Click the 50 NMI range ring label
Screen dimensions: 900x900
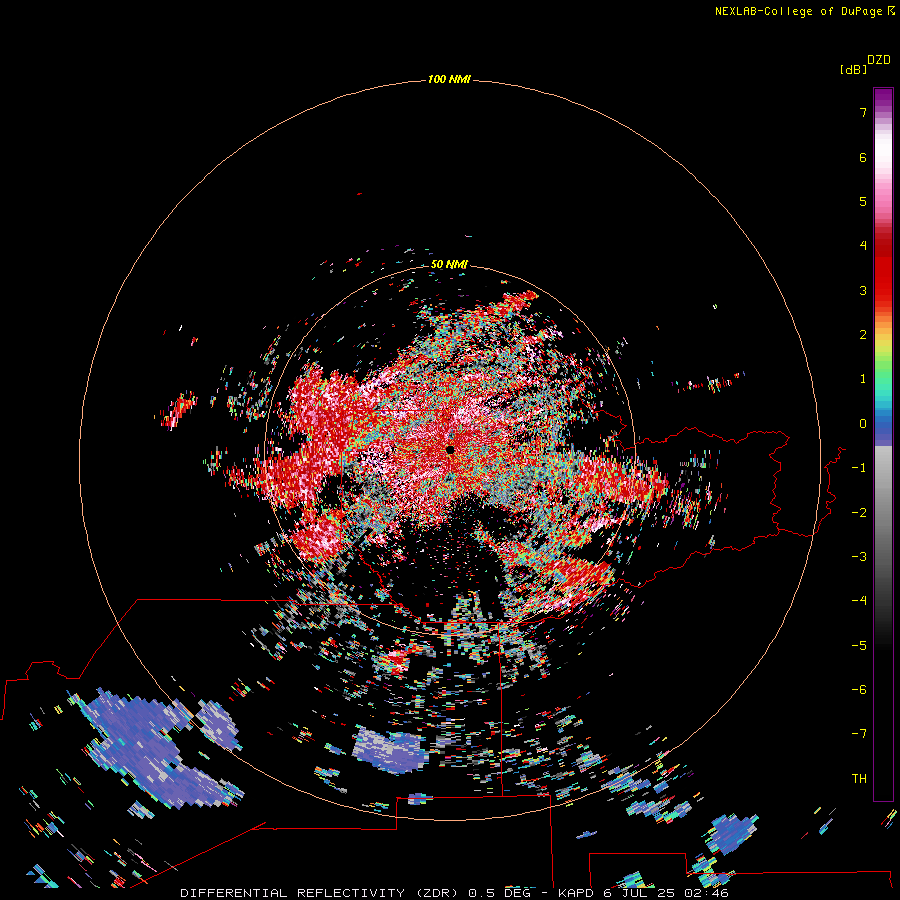click(x=449, y=264)
